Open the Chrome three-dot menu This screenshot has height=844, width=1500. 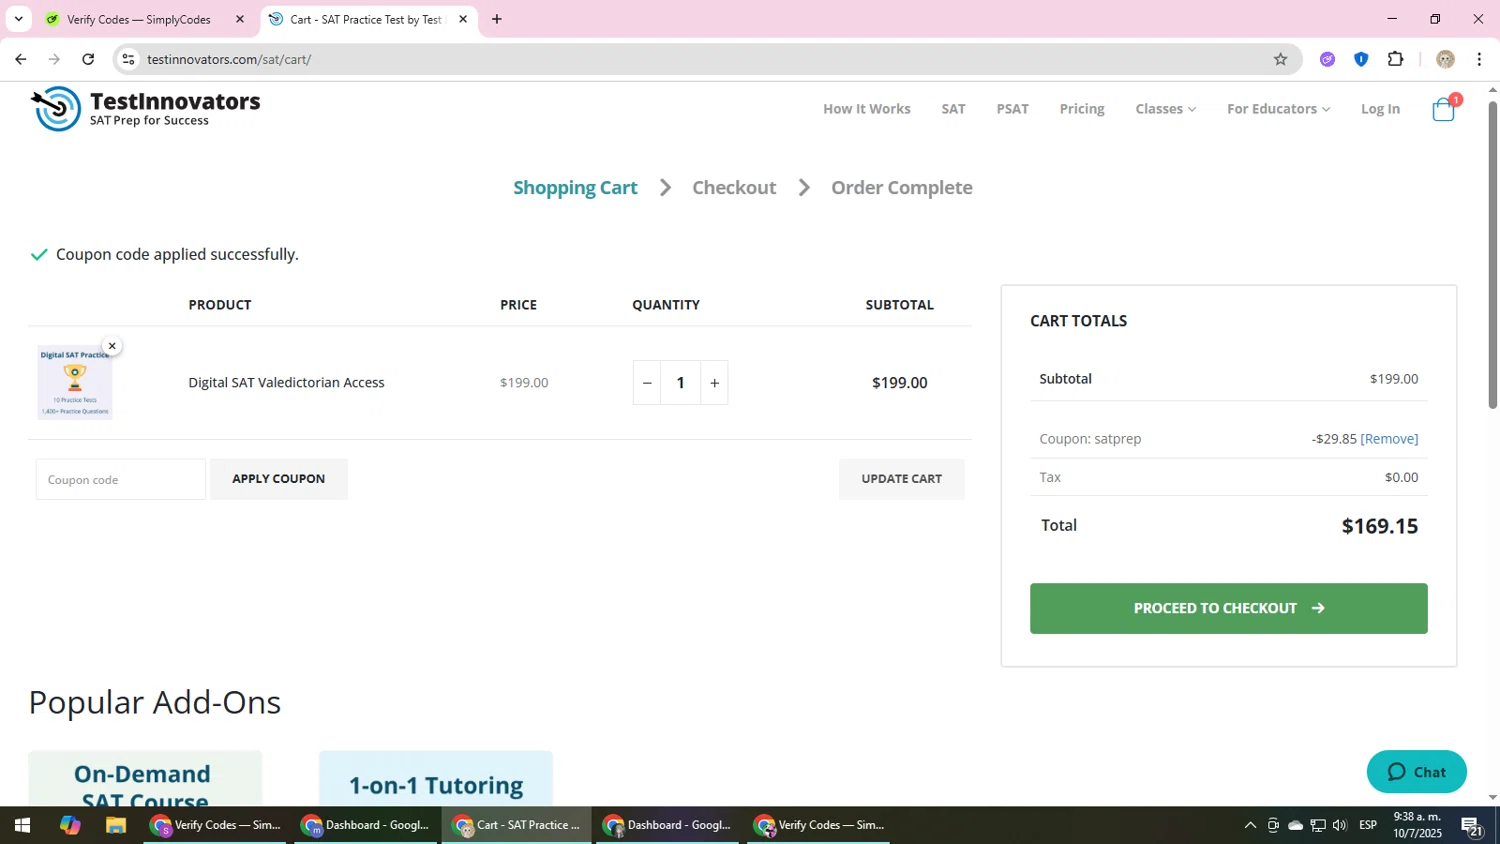[1479, 60]
